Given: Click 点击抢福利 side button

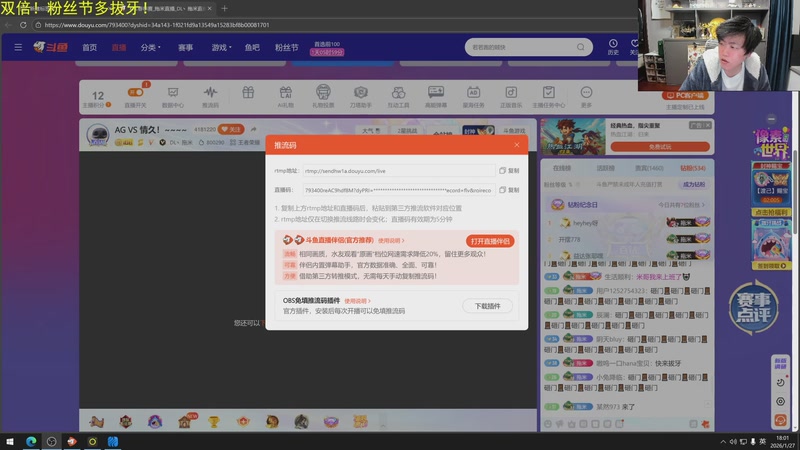Looking at the screenshot, I should click(x=771, y=212).
